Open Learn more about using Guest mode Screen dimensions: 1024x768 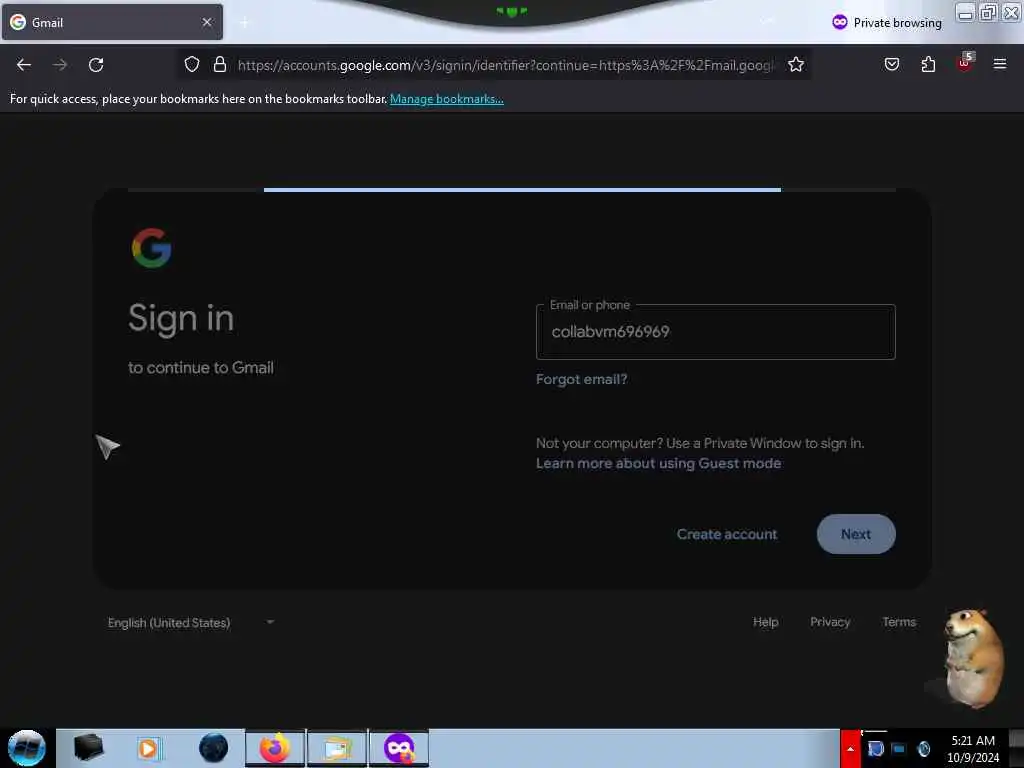pos(658,463)
